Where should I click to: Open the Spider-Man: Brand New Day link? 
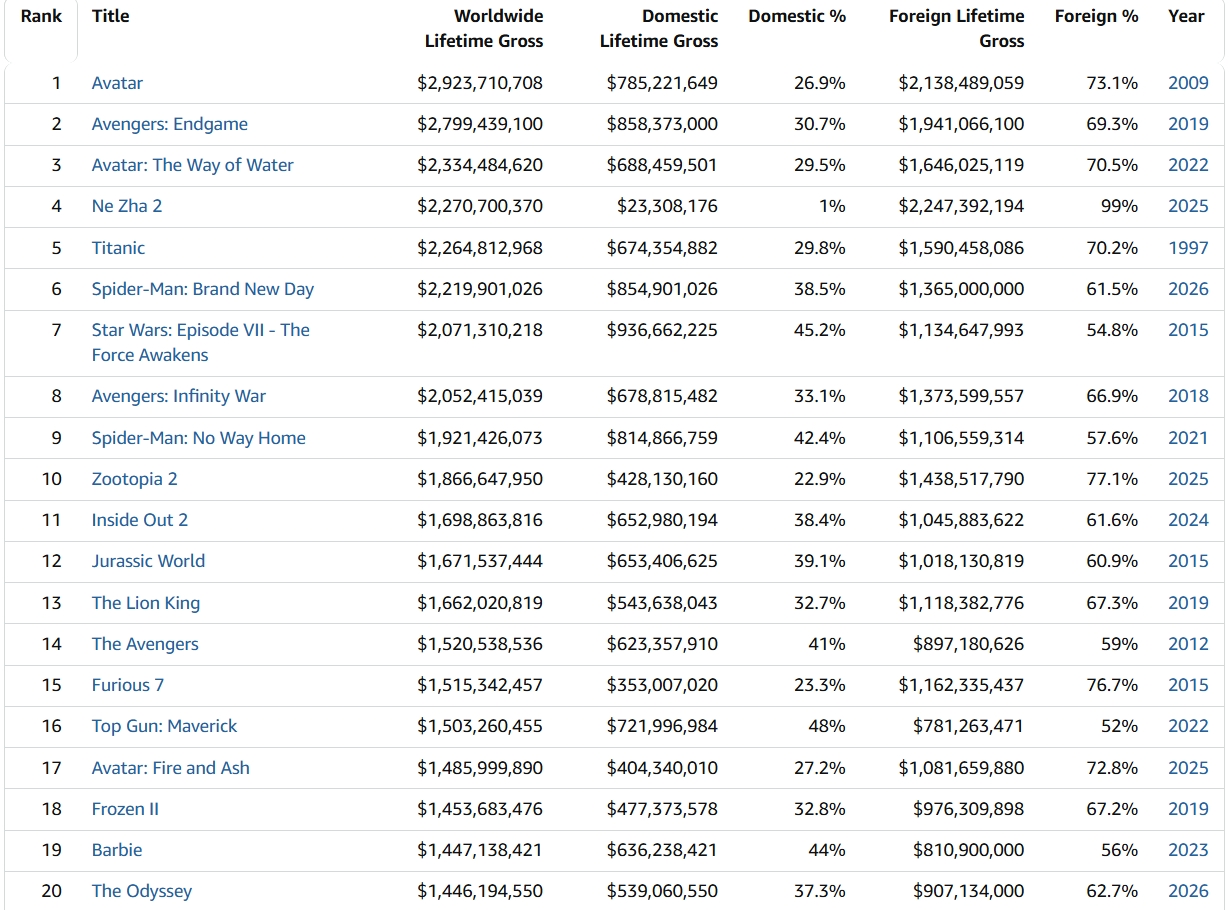click(x=203, y=289)
